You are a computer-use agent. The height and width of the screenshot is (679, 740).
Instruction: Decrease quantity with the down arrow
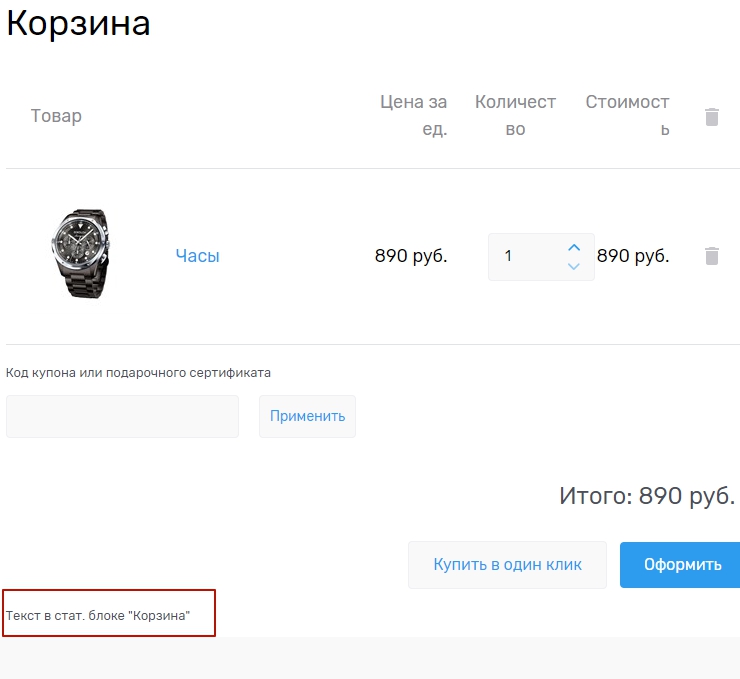574,266
